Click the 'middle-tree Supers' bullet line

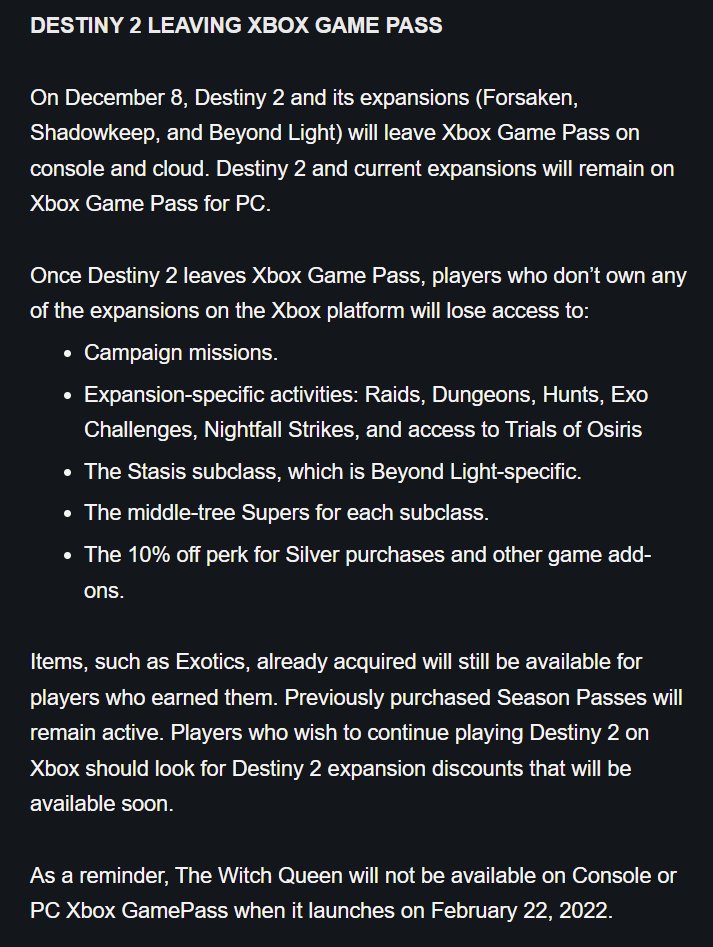tap(286, 513)
